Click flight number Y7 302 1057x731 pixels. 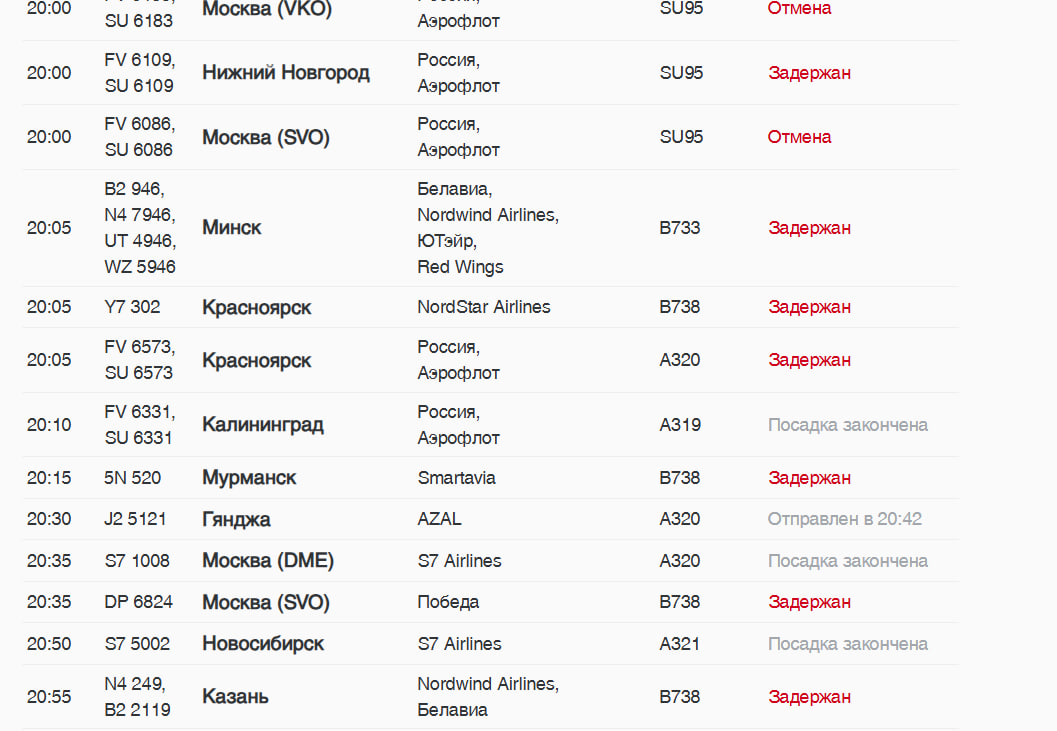(132, 307)
